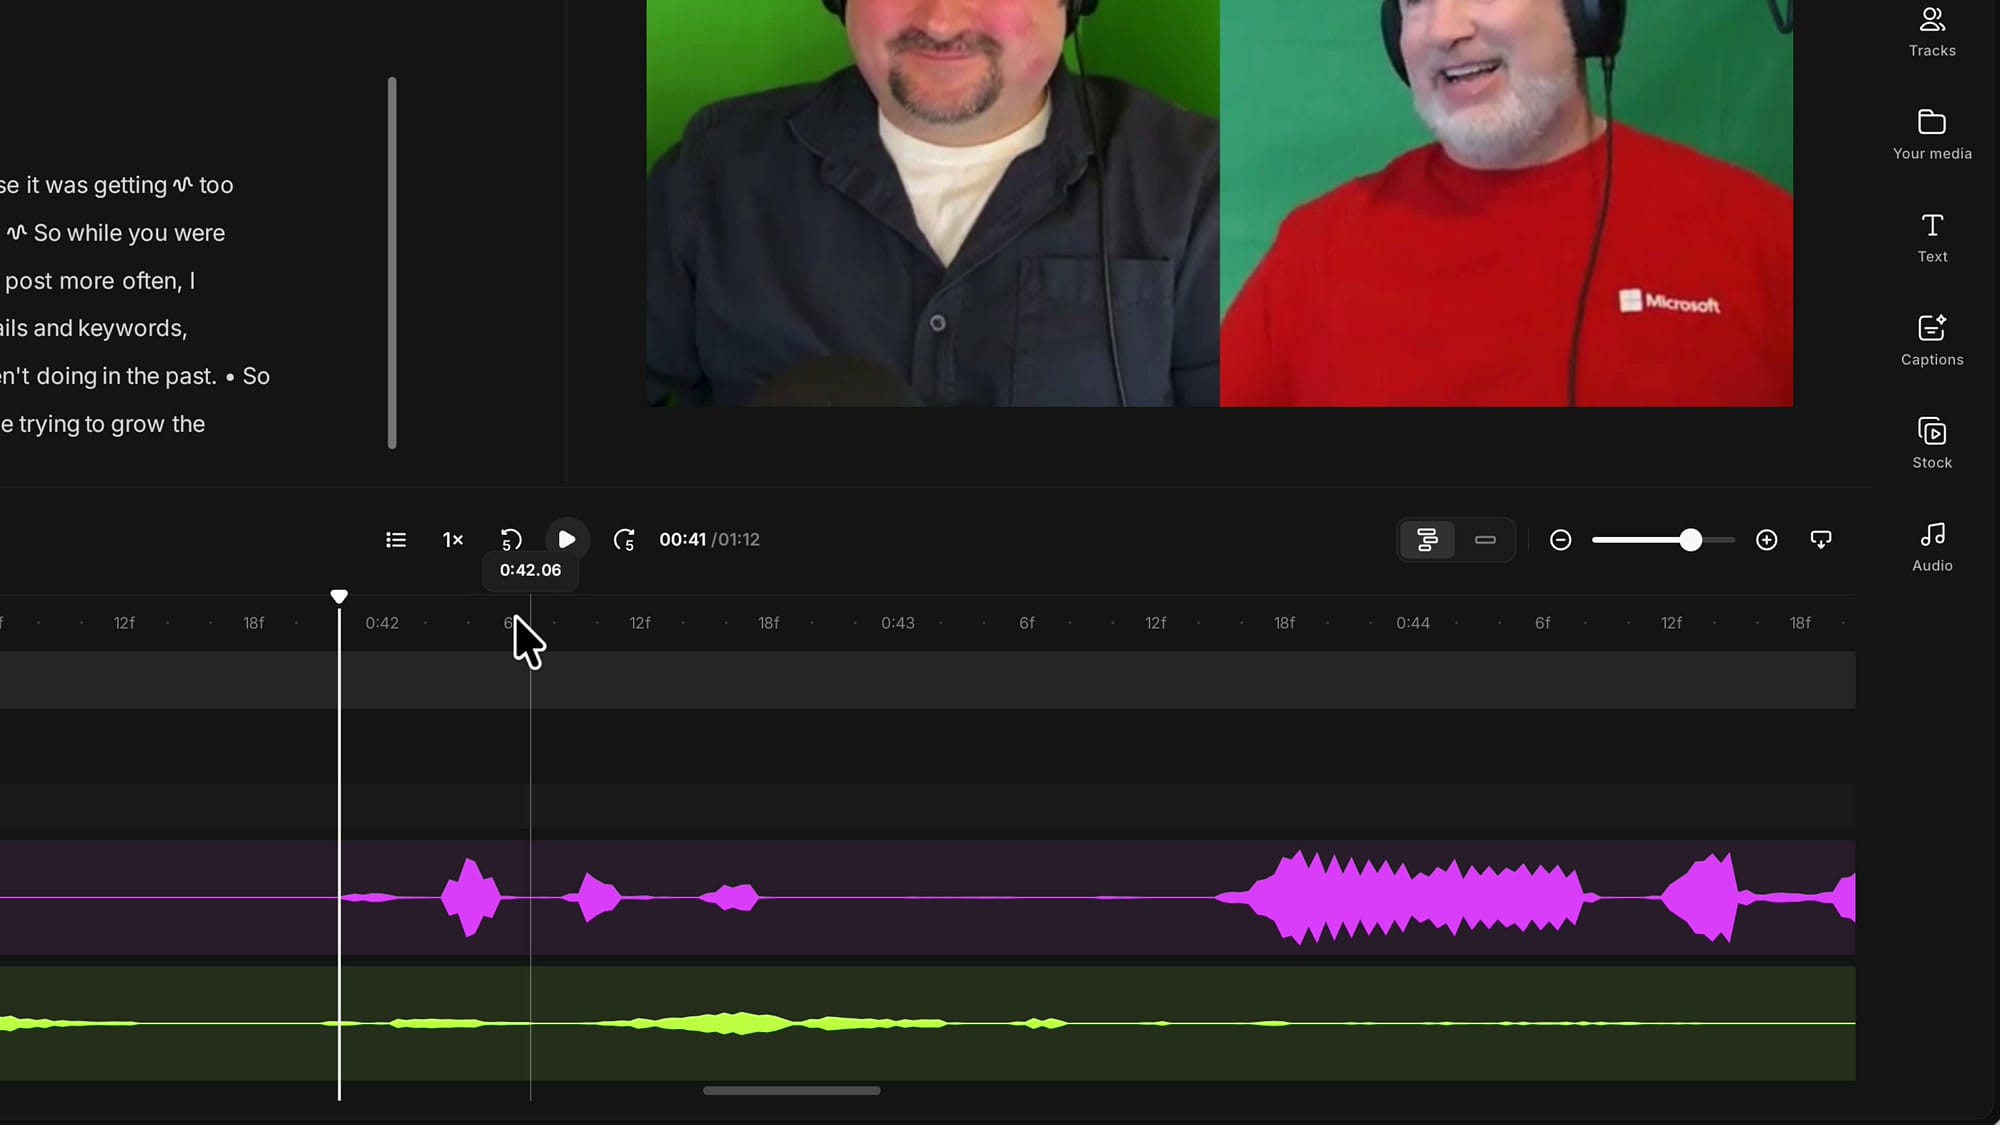Click transcript text "it was getting"
The width and height of the screenshot is (2000, 1125).
click(96, 185)
